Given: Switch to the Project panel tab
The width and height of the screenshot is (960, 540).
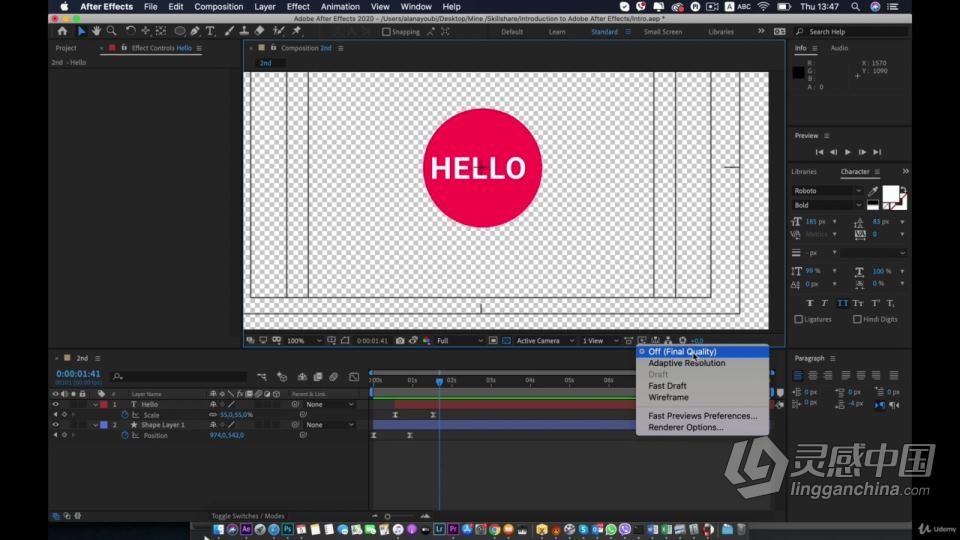Looking at the screenshot, I should [66, 48].
